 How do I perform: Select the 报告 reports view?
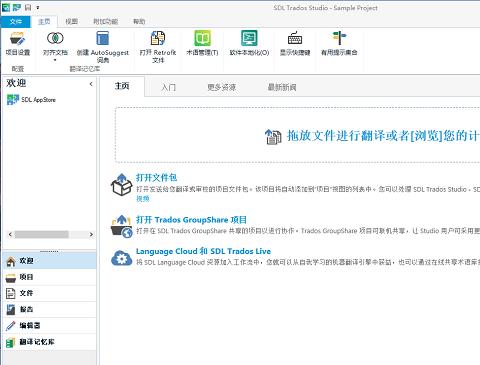49,309
